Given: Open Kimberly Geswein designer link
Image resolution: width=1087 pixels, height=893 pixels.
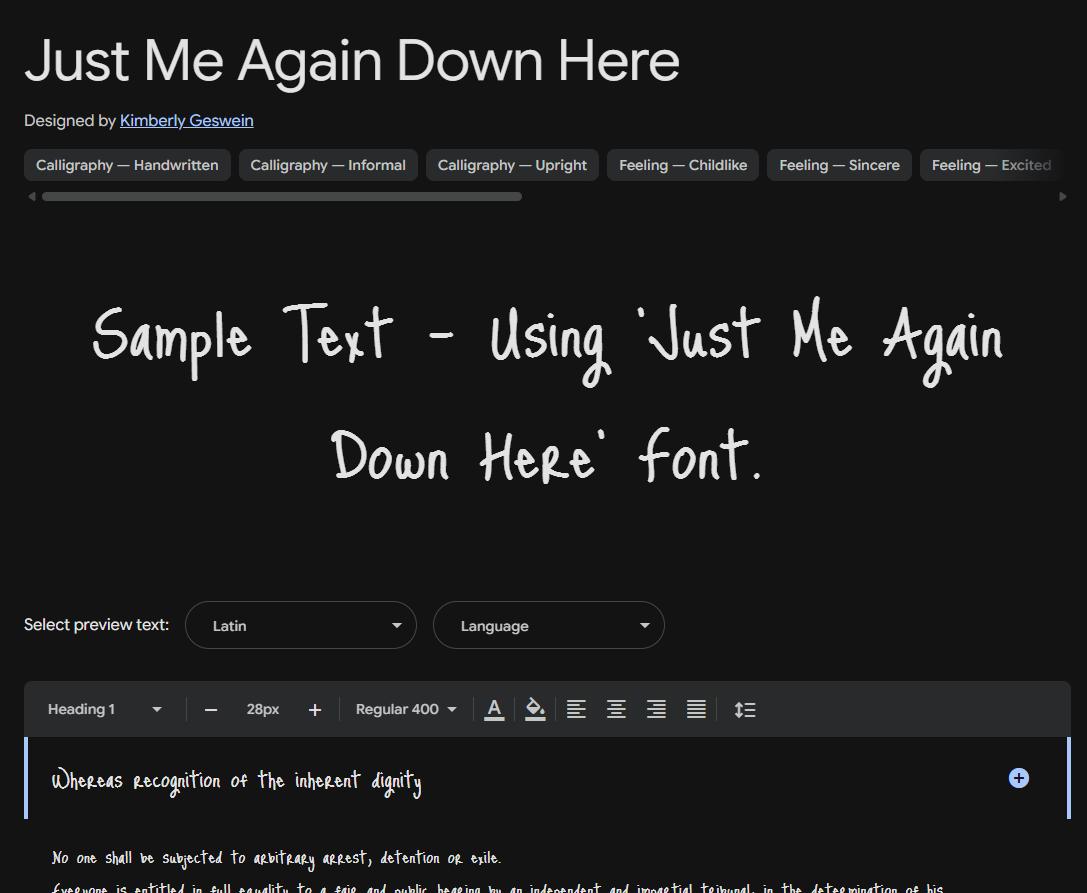Looking at the screenshot, I should [186, 121].
